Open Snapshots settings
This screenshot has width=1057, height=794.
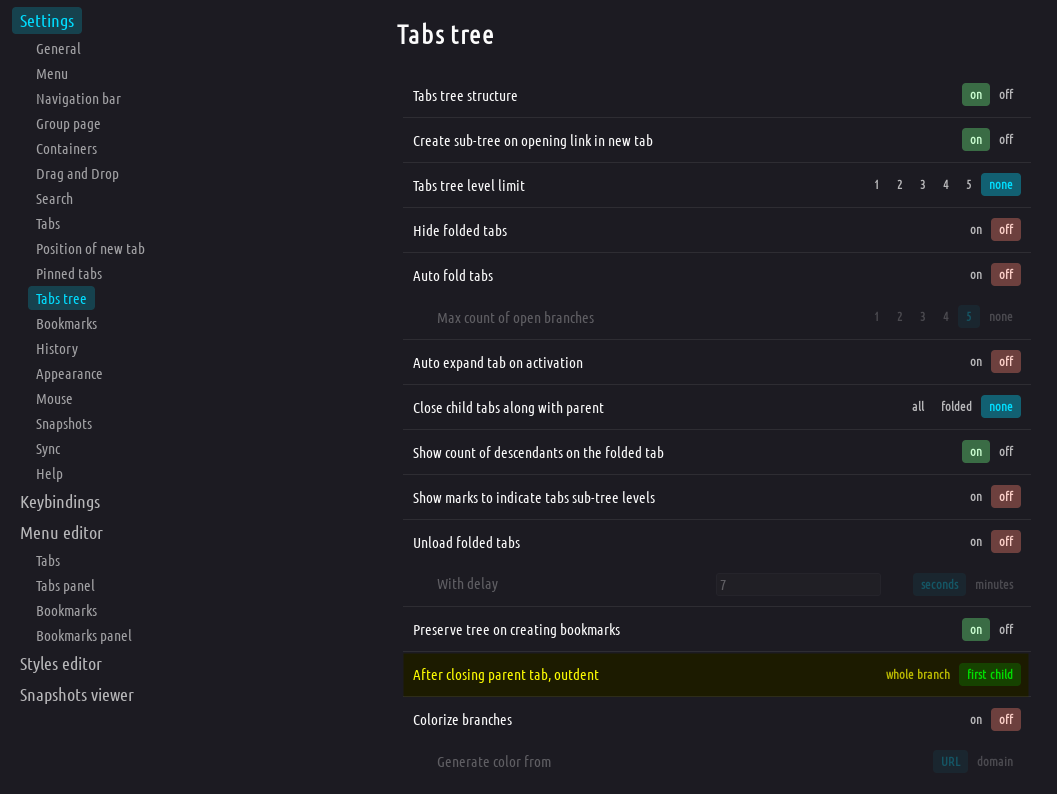pos(64,423)
